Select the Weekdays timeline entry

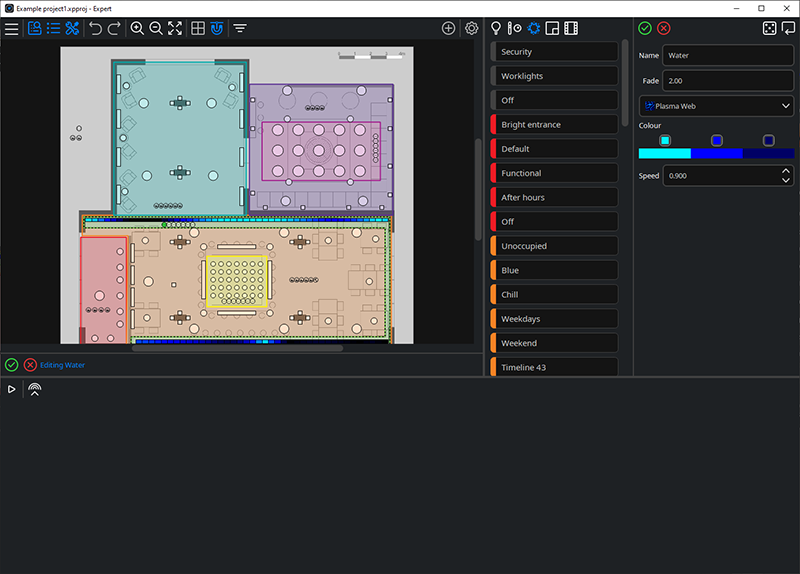pyautogui.click(x=555, y=319)
